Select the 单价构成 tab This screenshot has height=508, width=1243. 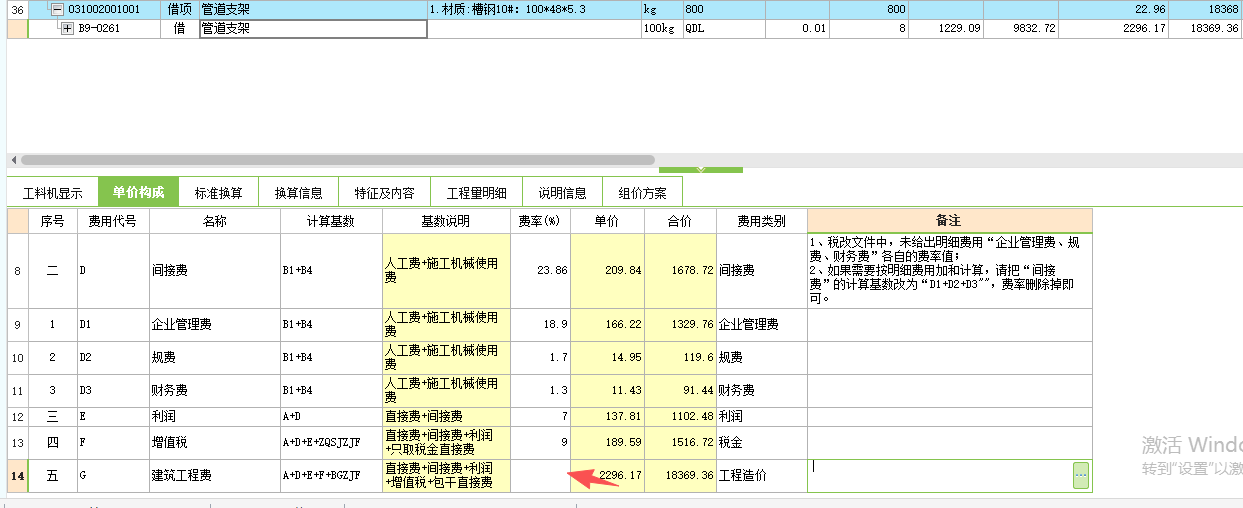[138, 192]
